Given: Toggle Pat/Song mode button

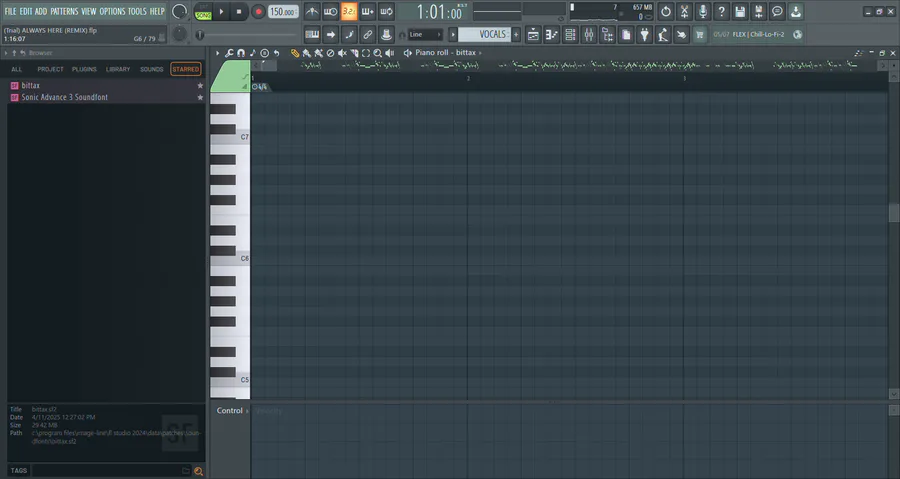Looking at the screenshot, I should (203, 11).
